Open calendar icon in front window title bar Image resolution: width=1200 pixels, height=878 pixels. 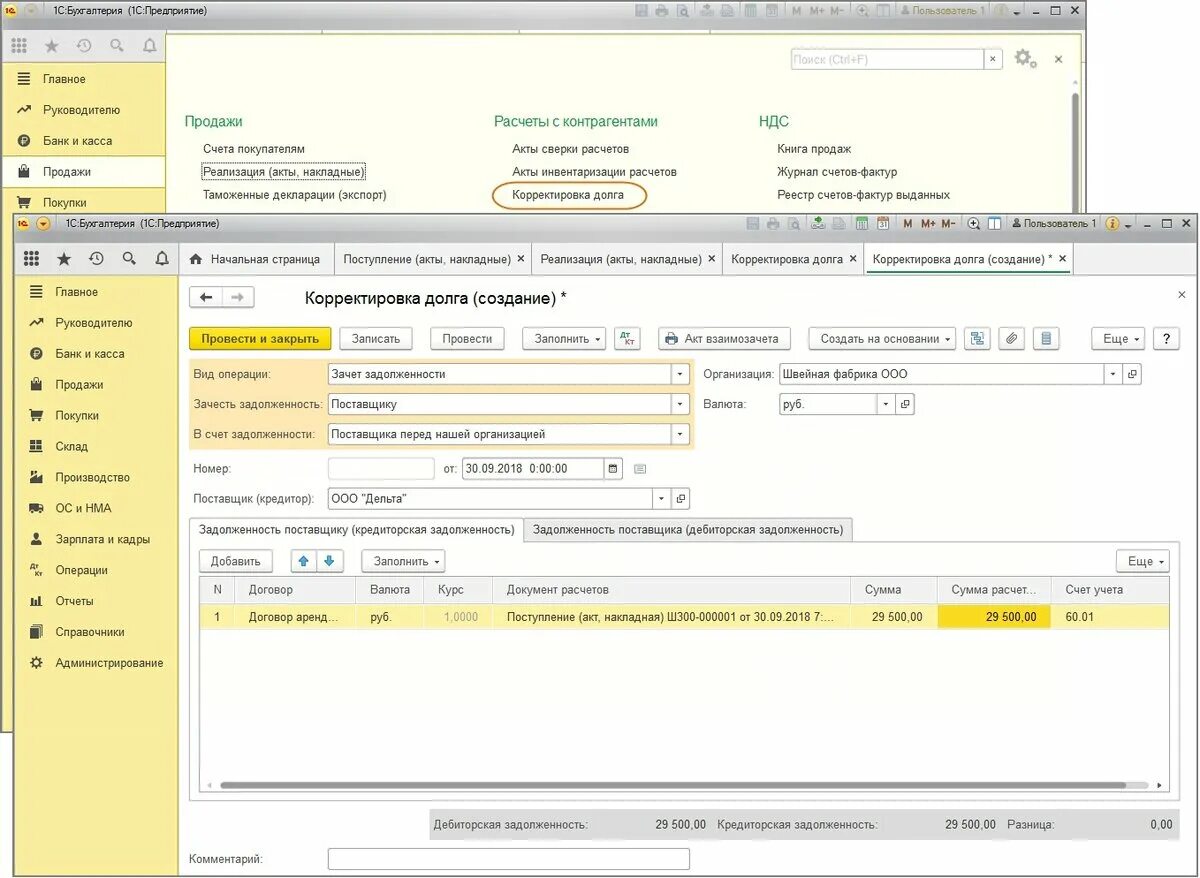pyautogui.click(x=883, y=223)
